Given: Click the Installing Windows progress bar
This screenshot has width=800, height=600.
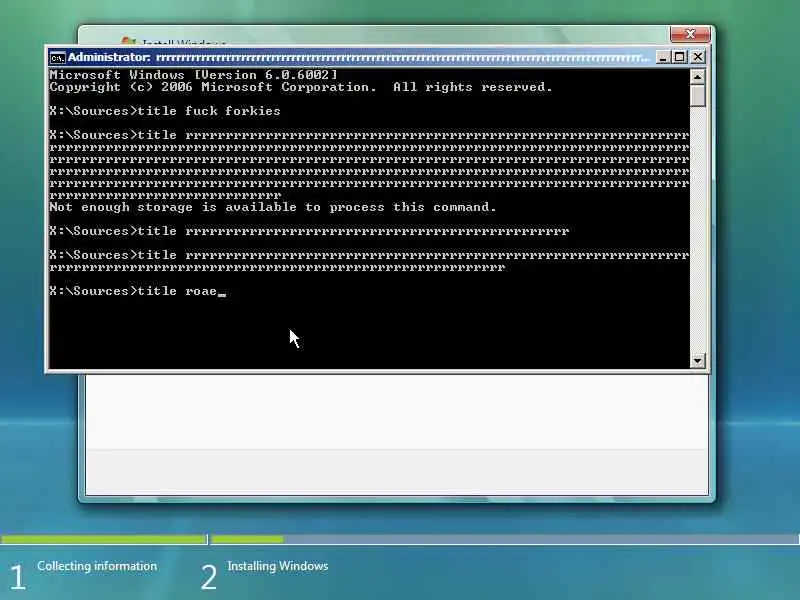Looking at the screenshot, I should coord(505,539).
